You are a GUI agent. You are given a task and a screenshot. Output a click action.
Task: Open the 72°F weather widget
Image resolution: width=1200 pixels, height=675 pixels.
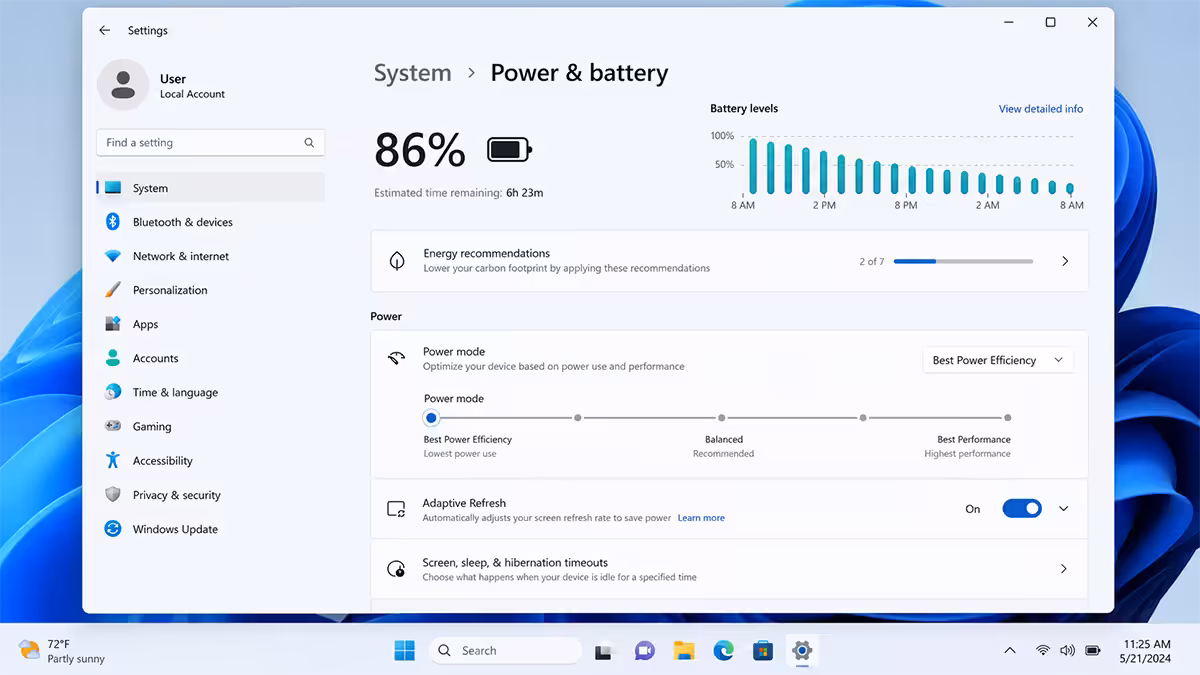(x=62, y=651)
